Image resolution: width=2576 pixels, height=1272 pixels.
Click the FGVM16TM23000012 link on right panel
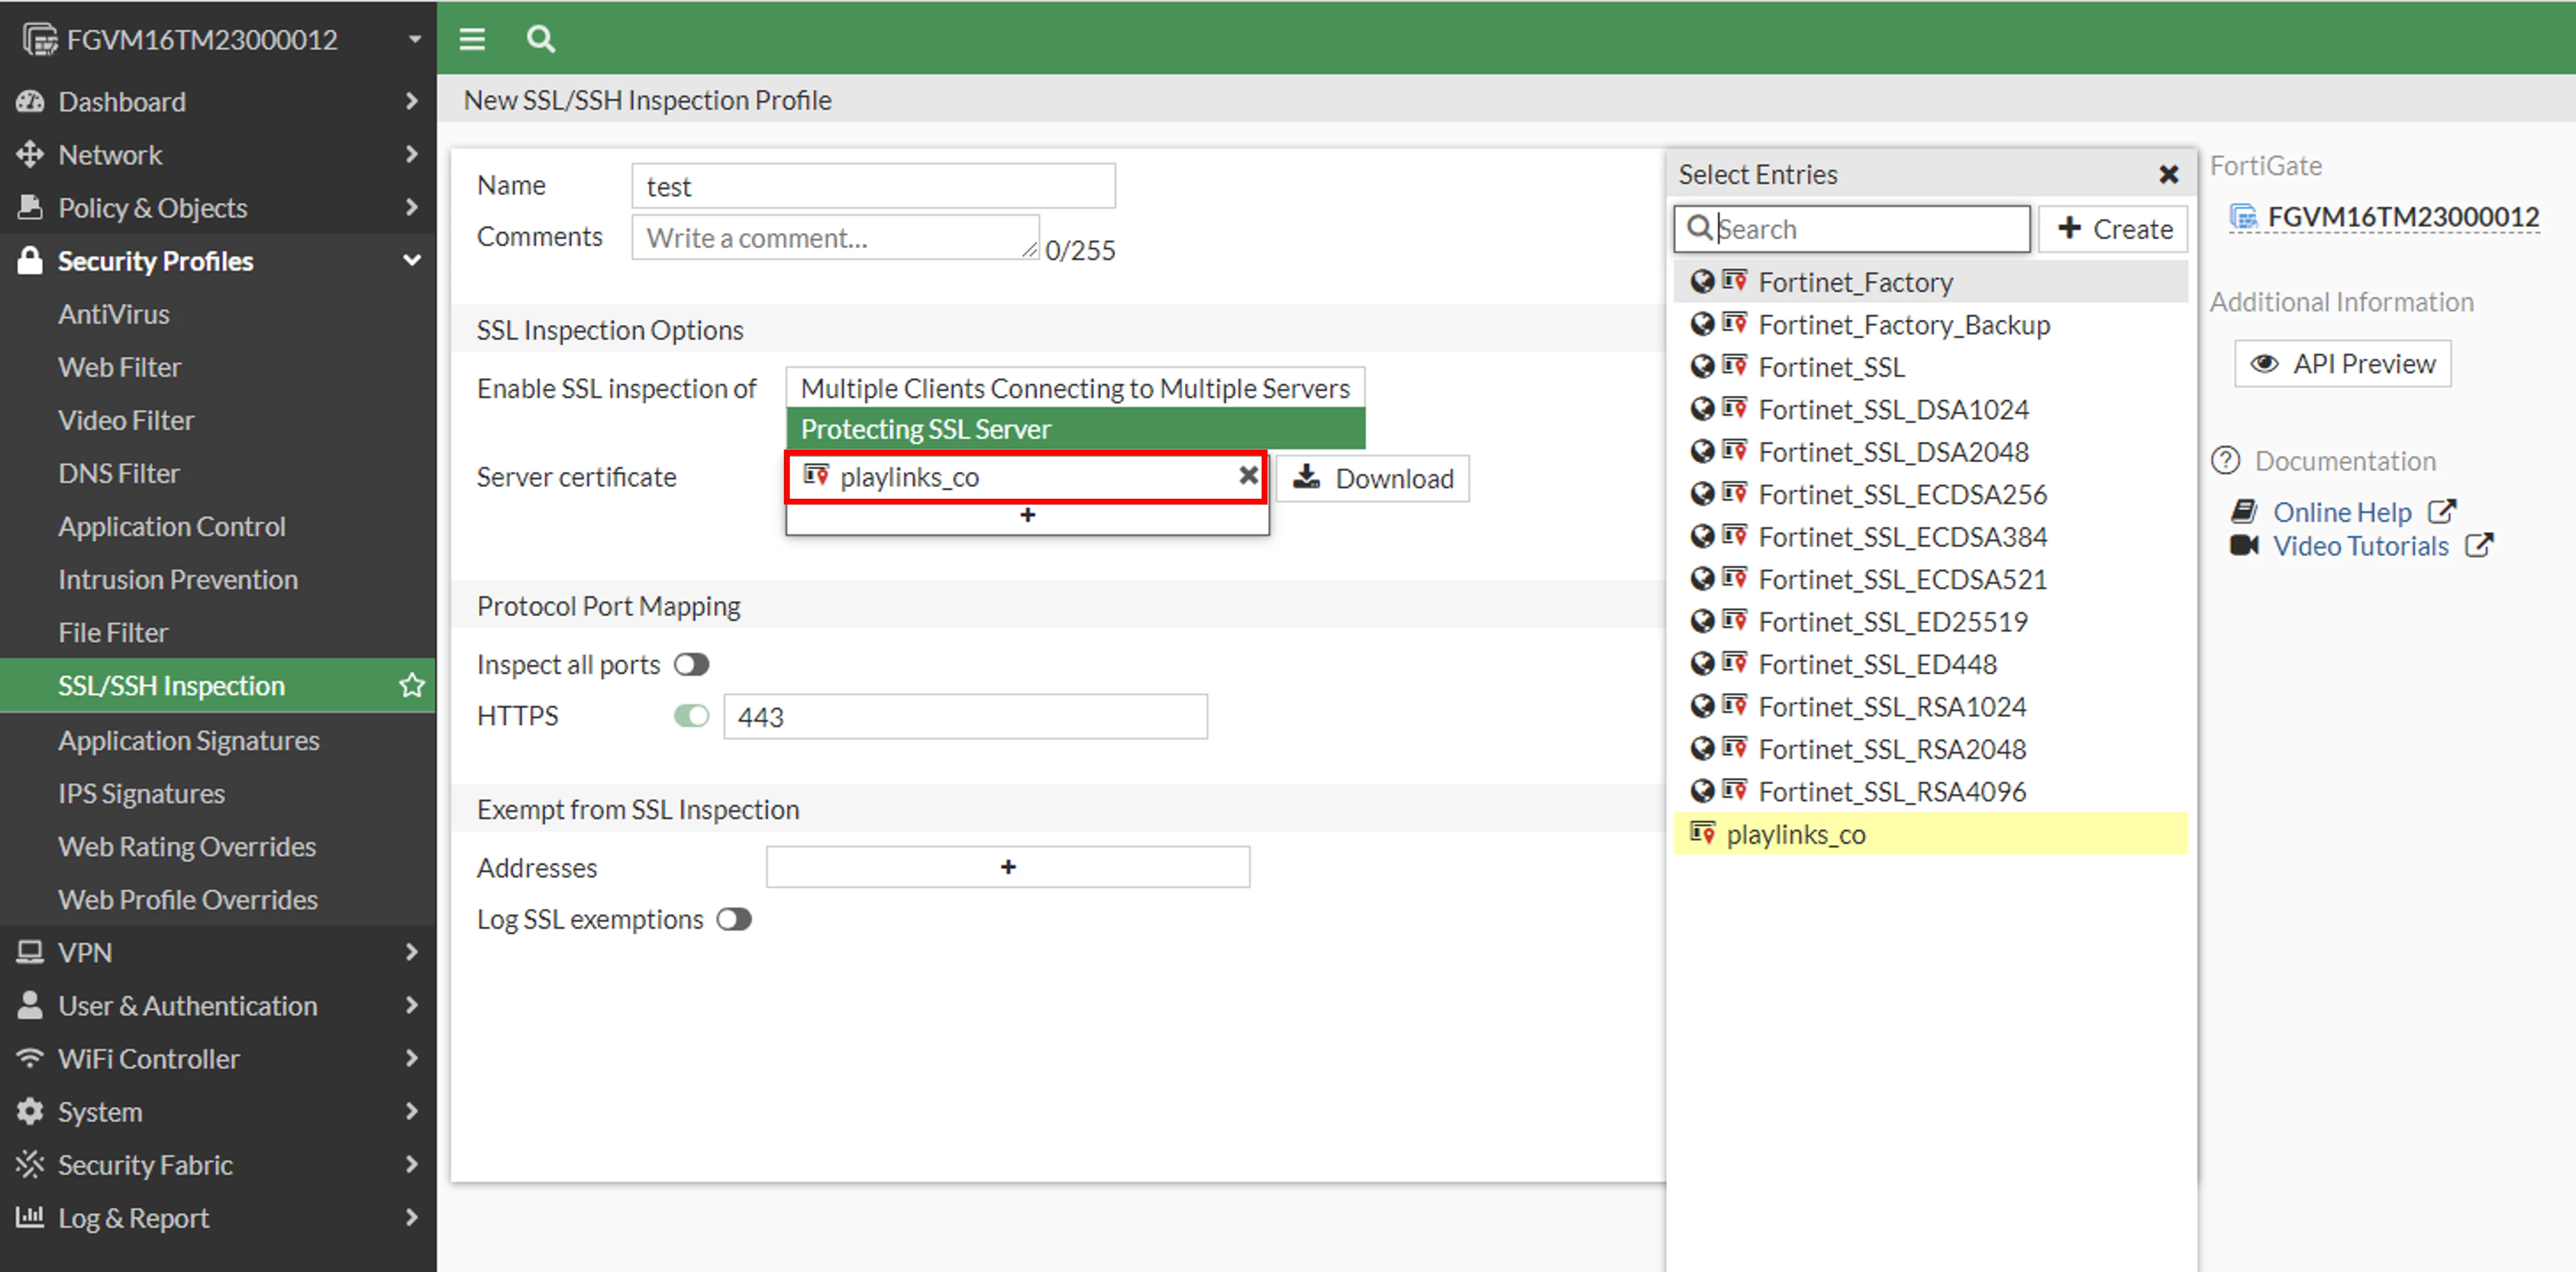pyautogui.click(x=2403, y=217)
